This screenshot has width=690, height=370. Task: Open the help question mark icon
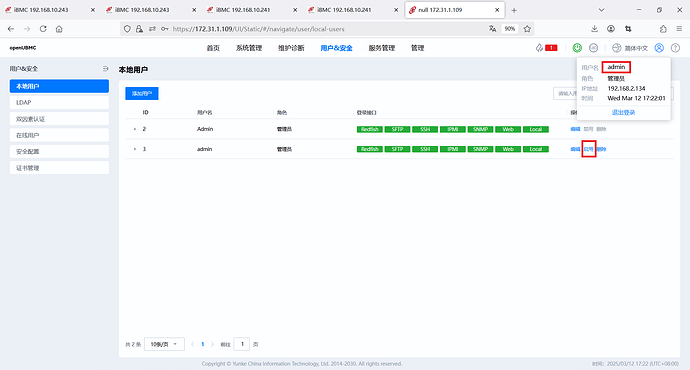[675, 48]
